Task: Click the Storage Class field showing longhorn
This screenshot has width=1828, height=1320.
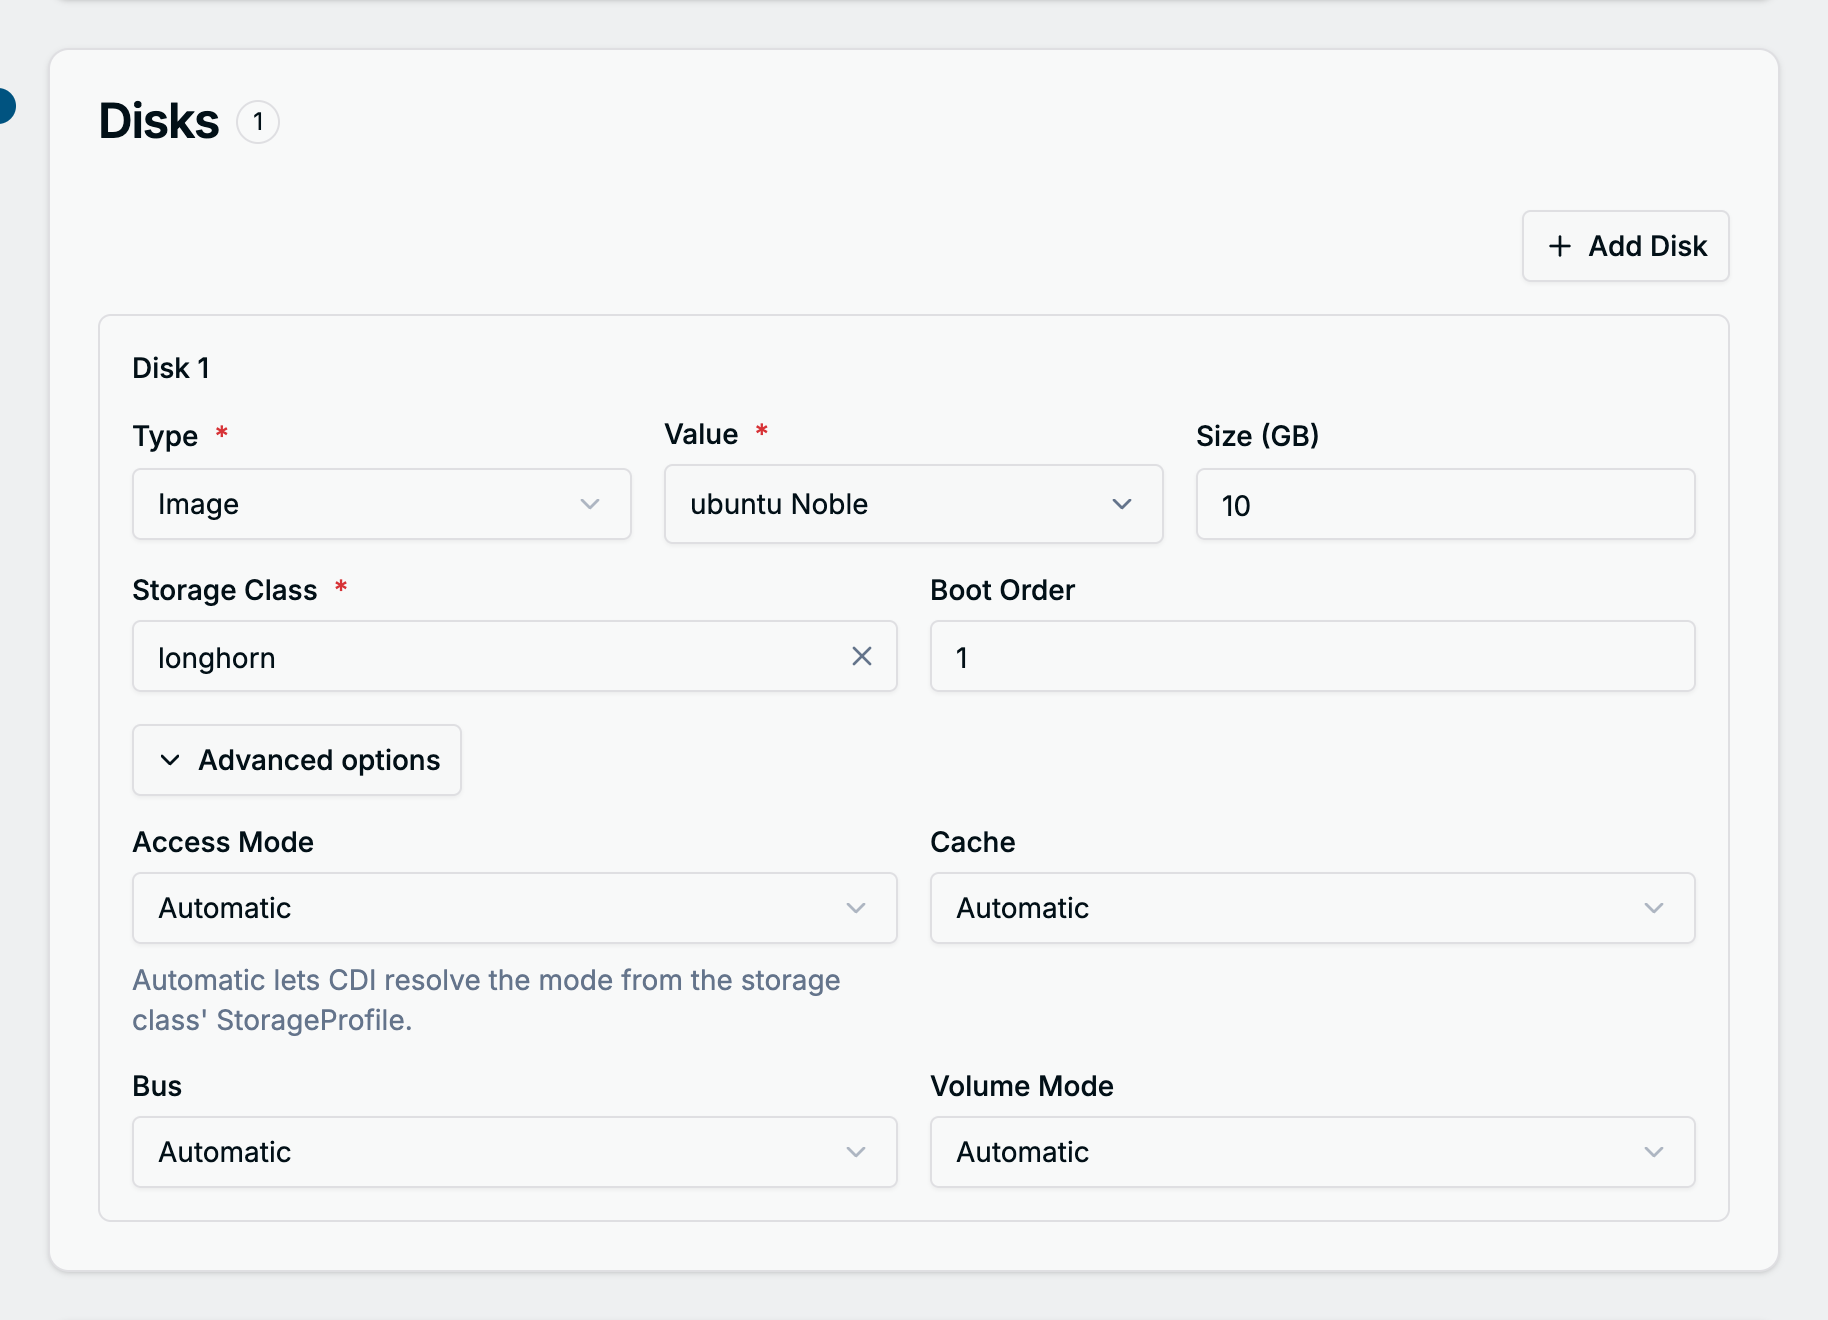Action: point(515,656)
